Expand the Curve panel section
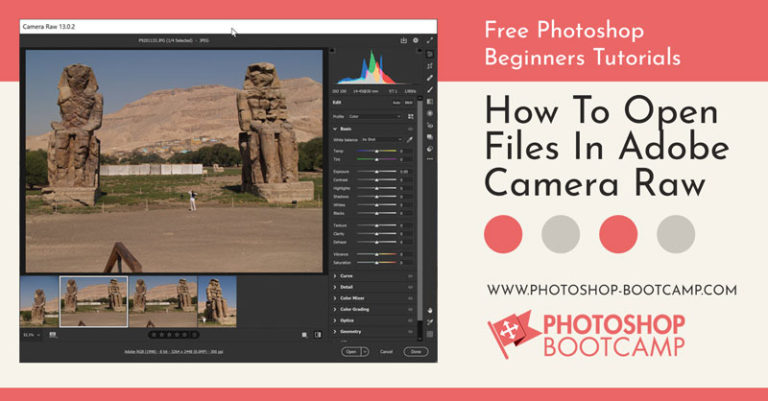This screenshot has width=768, height=401. point(335,276)
